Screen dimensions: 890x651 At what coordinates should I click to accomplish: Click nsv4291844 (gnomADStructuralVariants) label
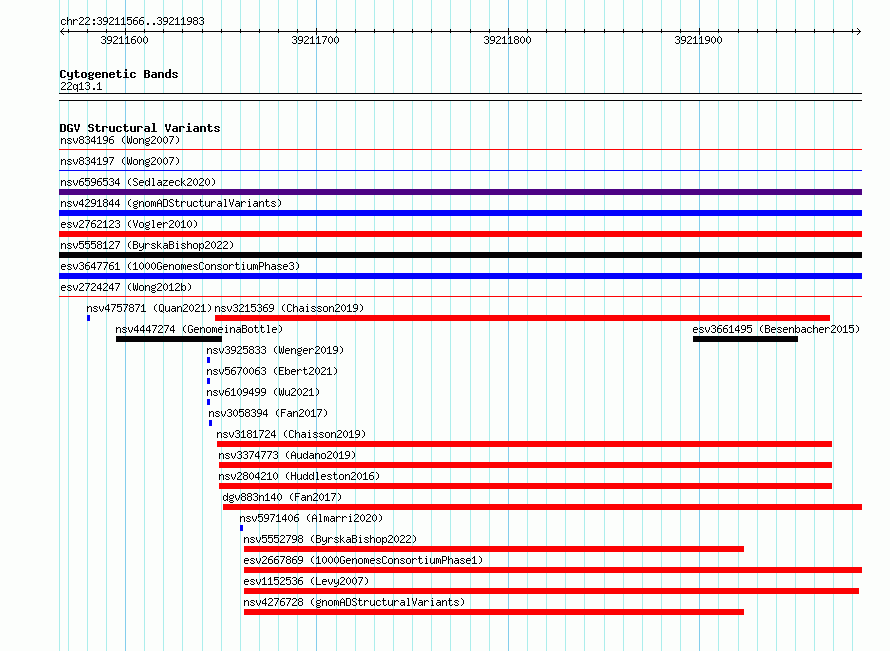(x=171, y=203)
